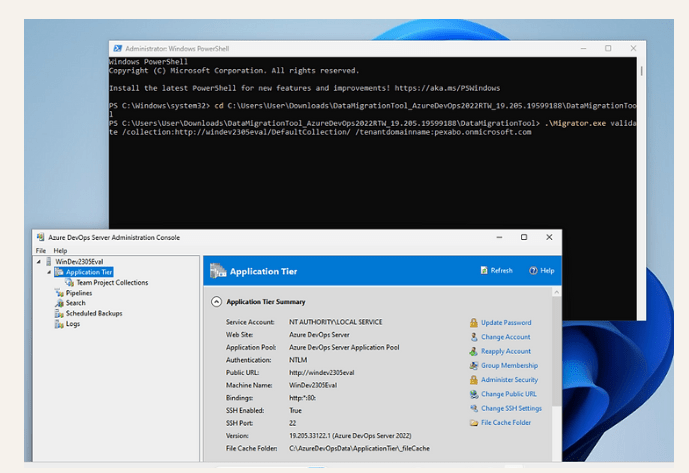Collapse the Application Tier tree node arrow
The image size is (689, 473).
49,273
